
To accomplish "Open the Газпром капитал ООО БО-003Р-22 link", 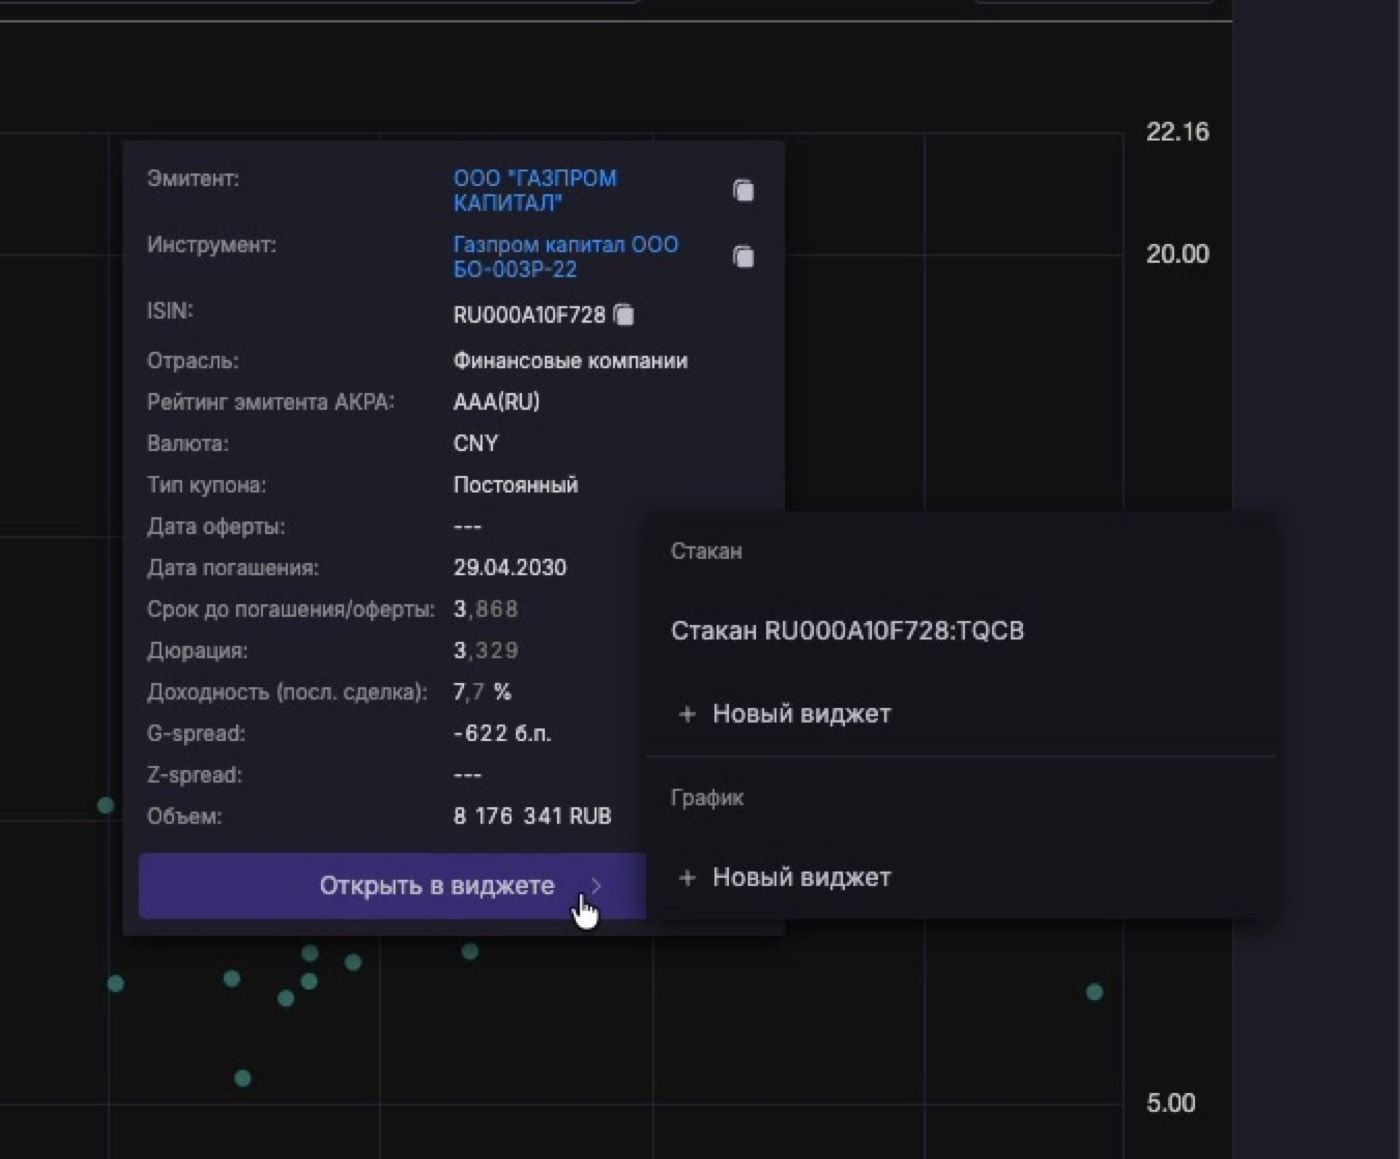I will pos(566,257).
